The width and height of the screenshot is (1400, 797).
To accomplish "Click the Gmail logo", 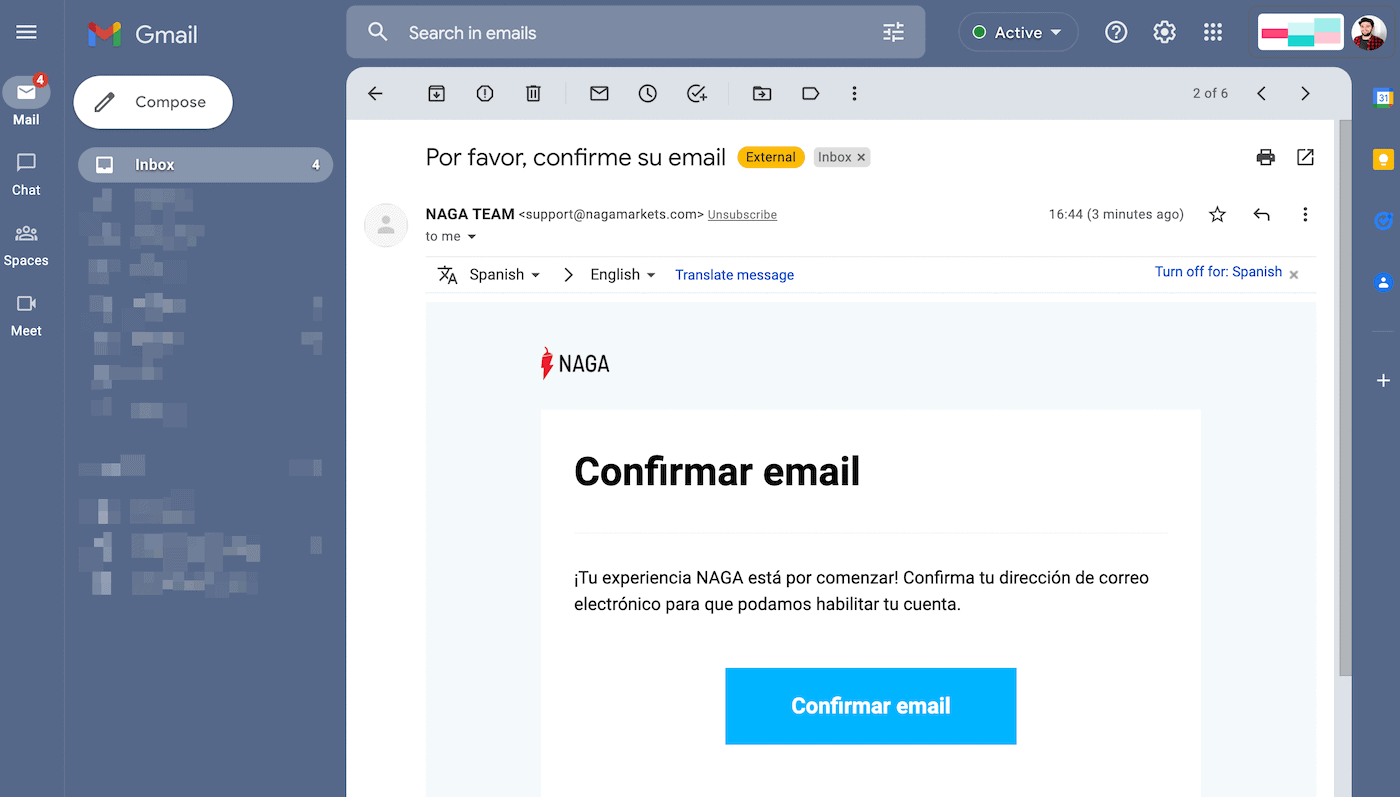I will [x=142, y=33].
